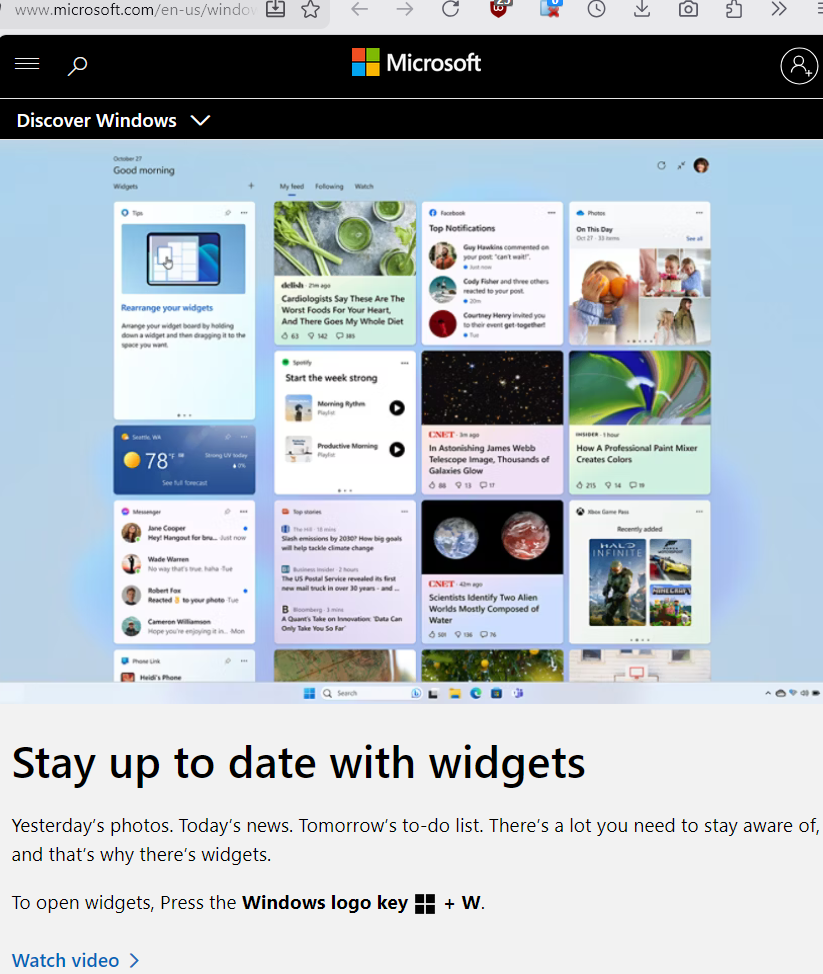Select the Watch tab in widgets
This screenshot has height=974, width=823.
pyautogui.click(x=364, y=186)
